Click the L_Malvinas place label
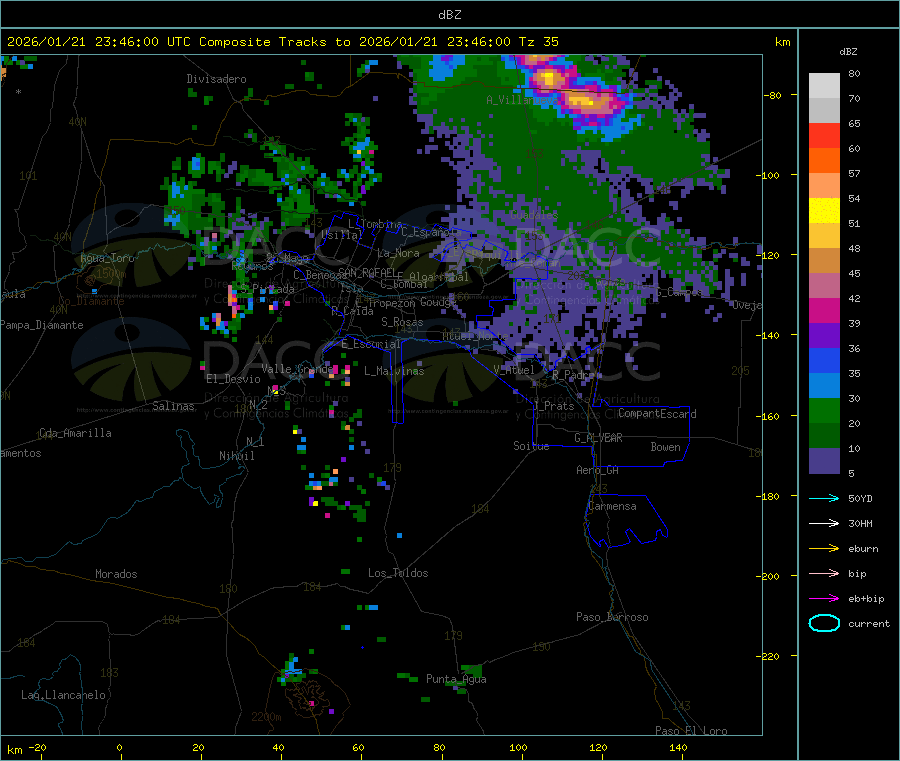The image size is (900, 761). click(394, 371)
